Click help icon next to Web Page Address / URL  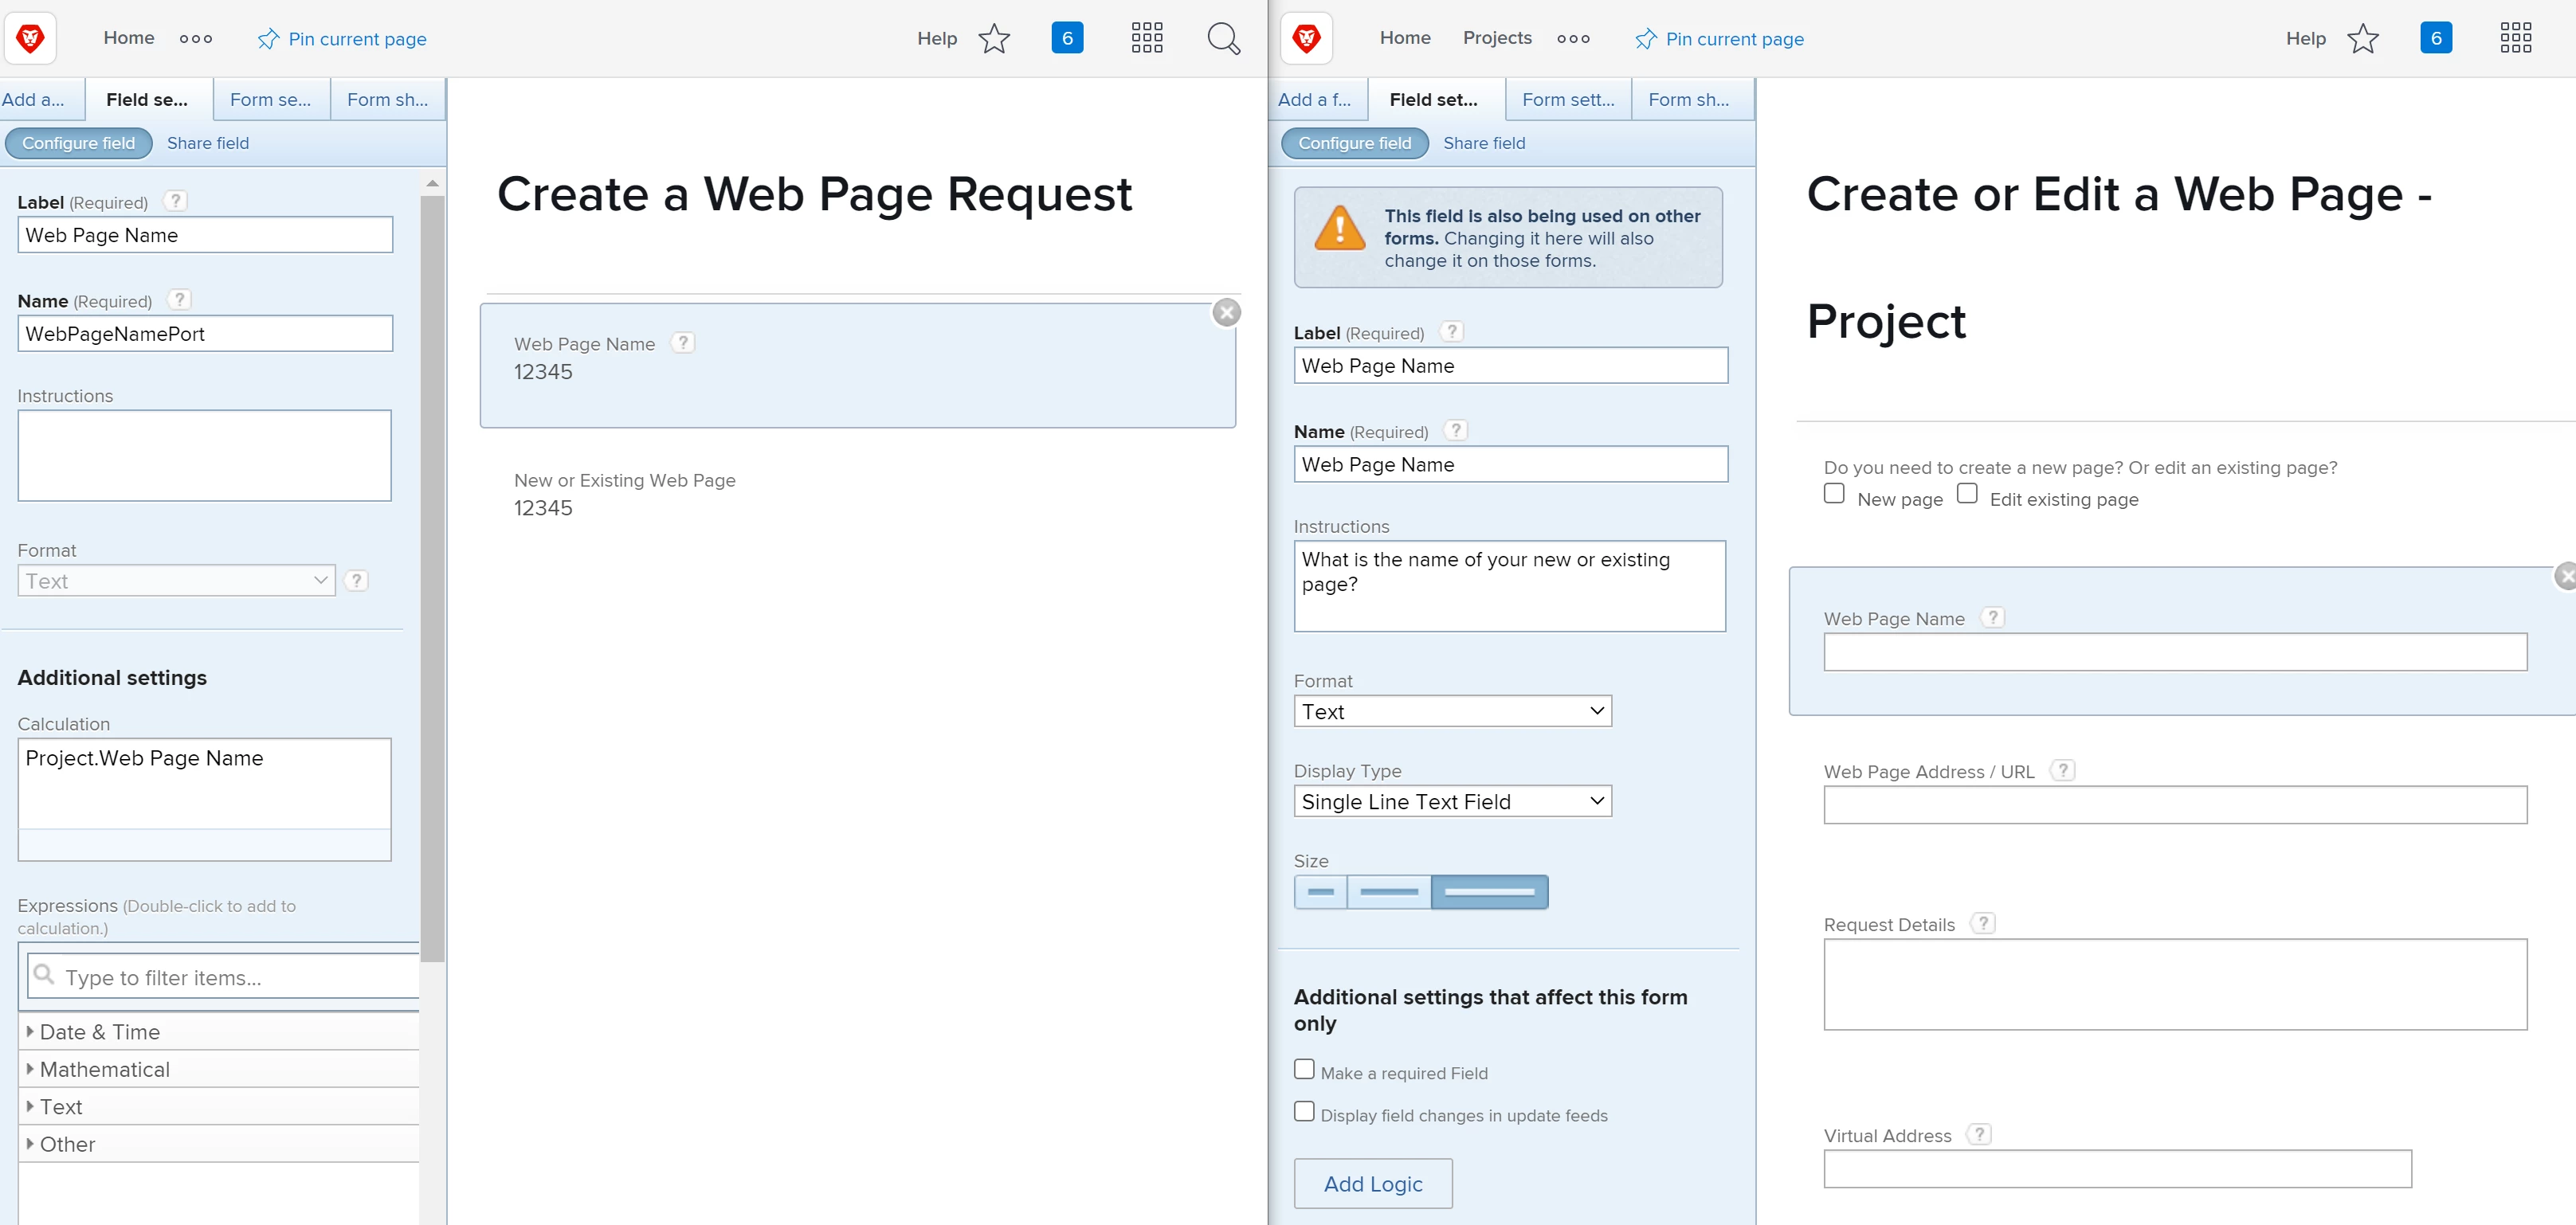click(2063, 770)
